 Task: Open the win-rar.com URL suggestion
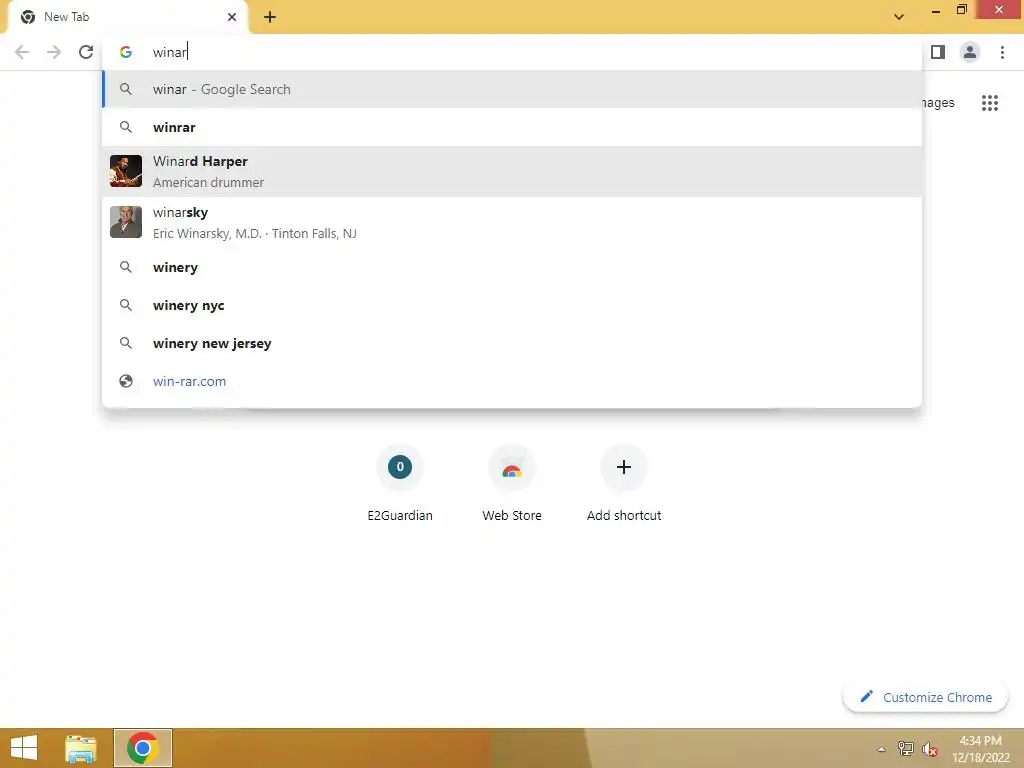tap(512, 381)
